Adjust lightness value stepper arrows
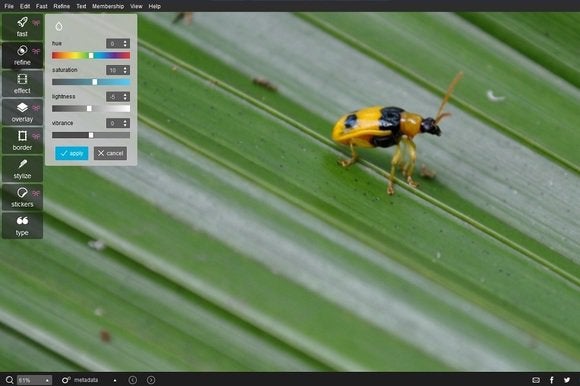The width and height of the screenshot is (580, 386). click(x=125, y=96)
